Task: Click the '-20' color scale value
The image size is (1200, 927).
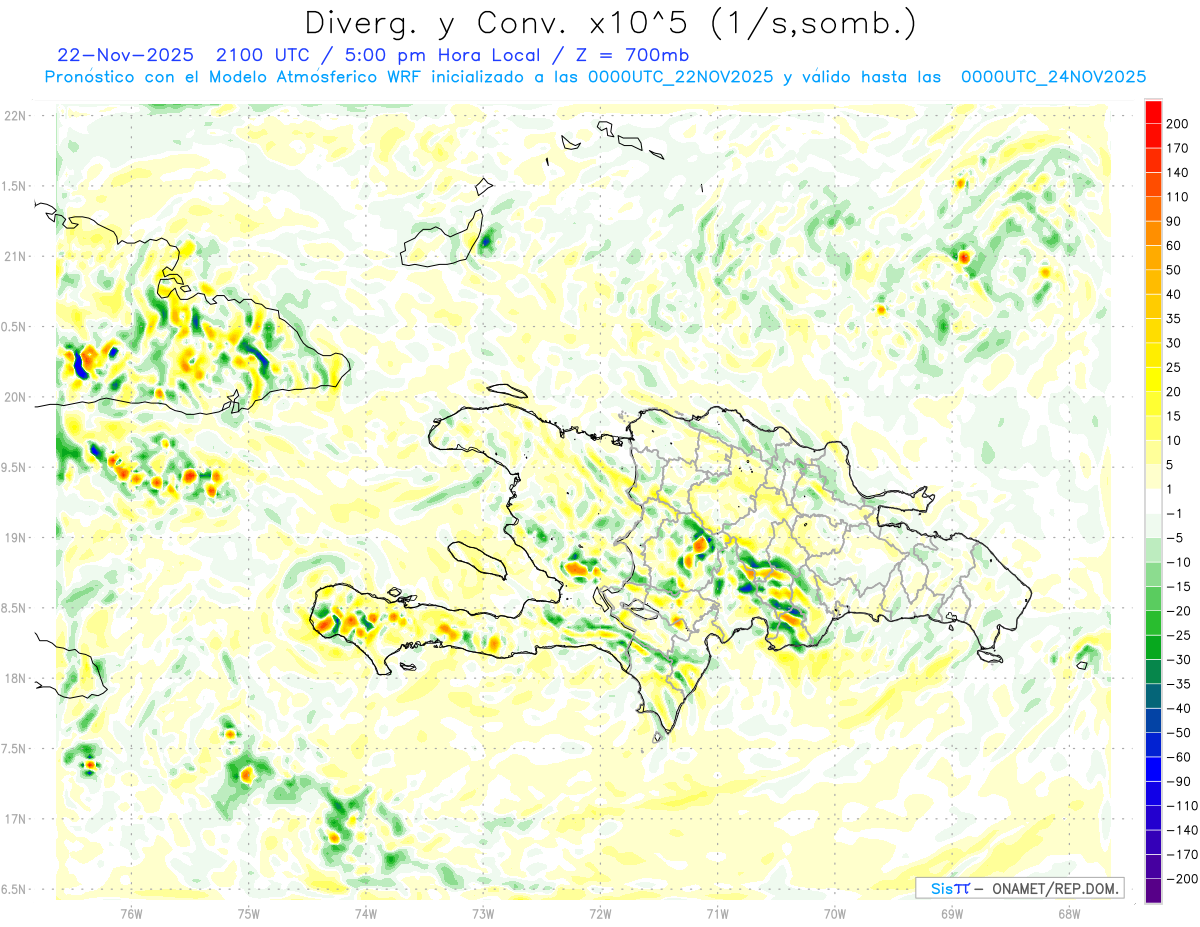Action: [x=1177, y=610]
